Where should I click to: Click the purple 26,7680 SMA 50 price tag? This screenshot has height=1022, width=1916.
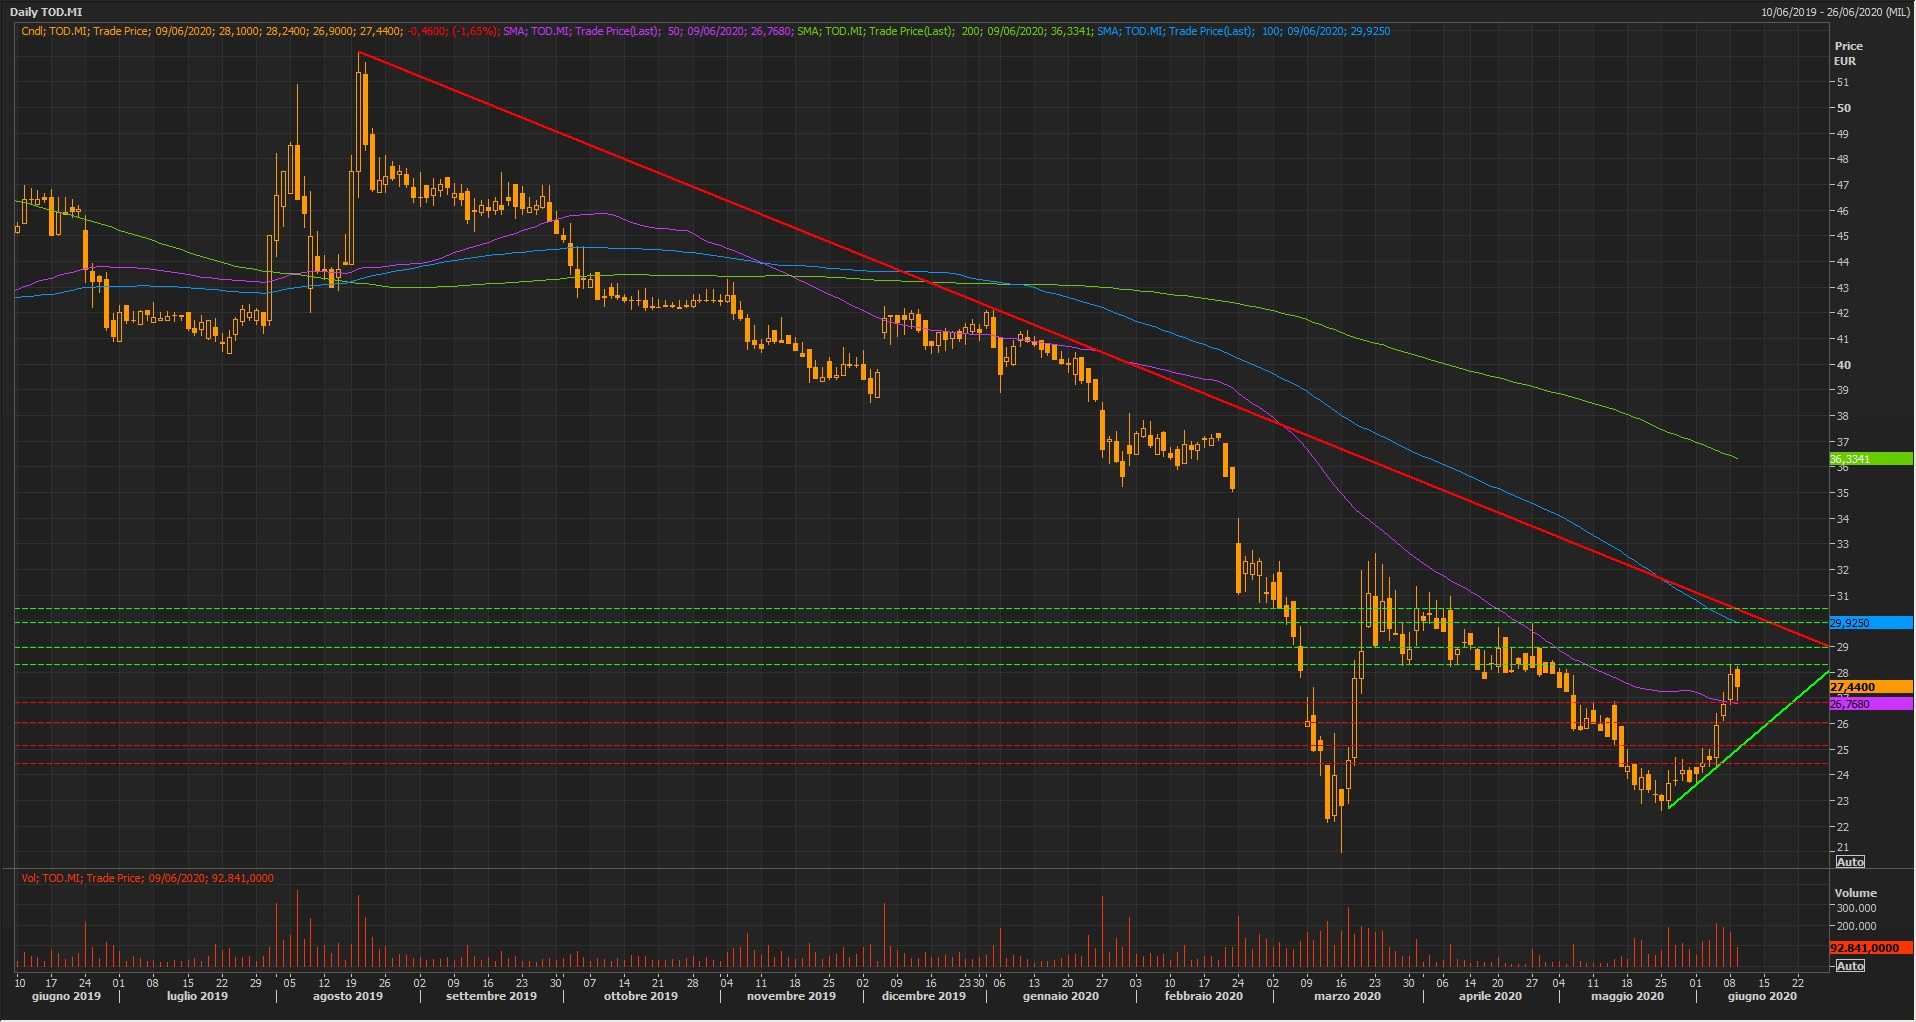(x=1870, y=705)
